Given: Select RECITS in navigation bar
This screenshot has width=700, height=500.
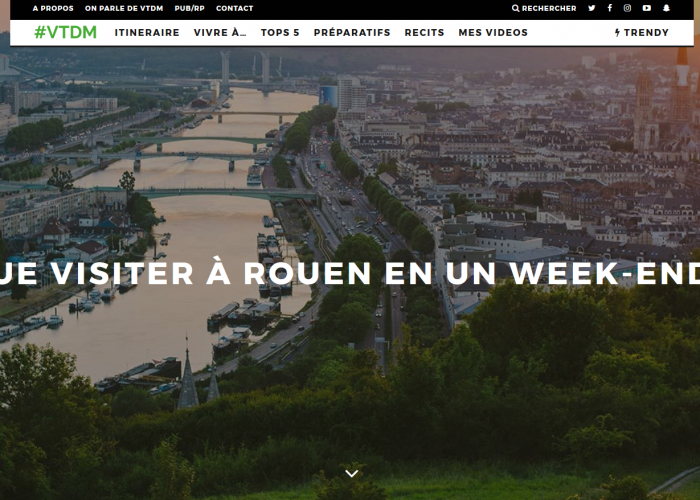Looking at the screenshot, I should (x=424, y=33).
